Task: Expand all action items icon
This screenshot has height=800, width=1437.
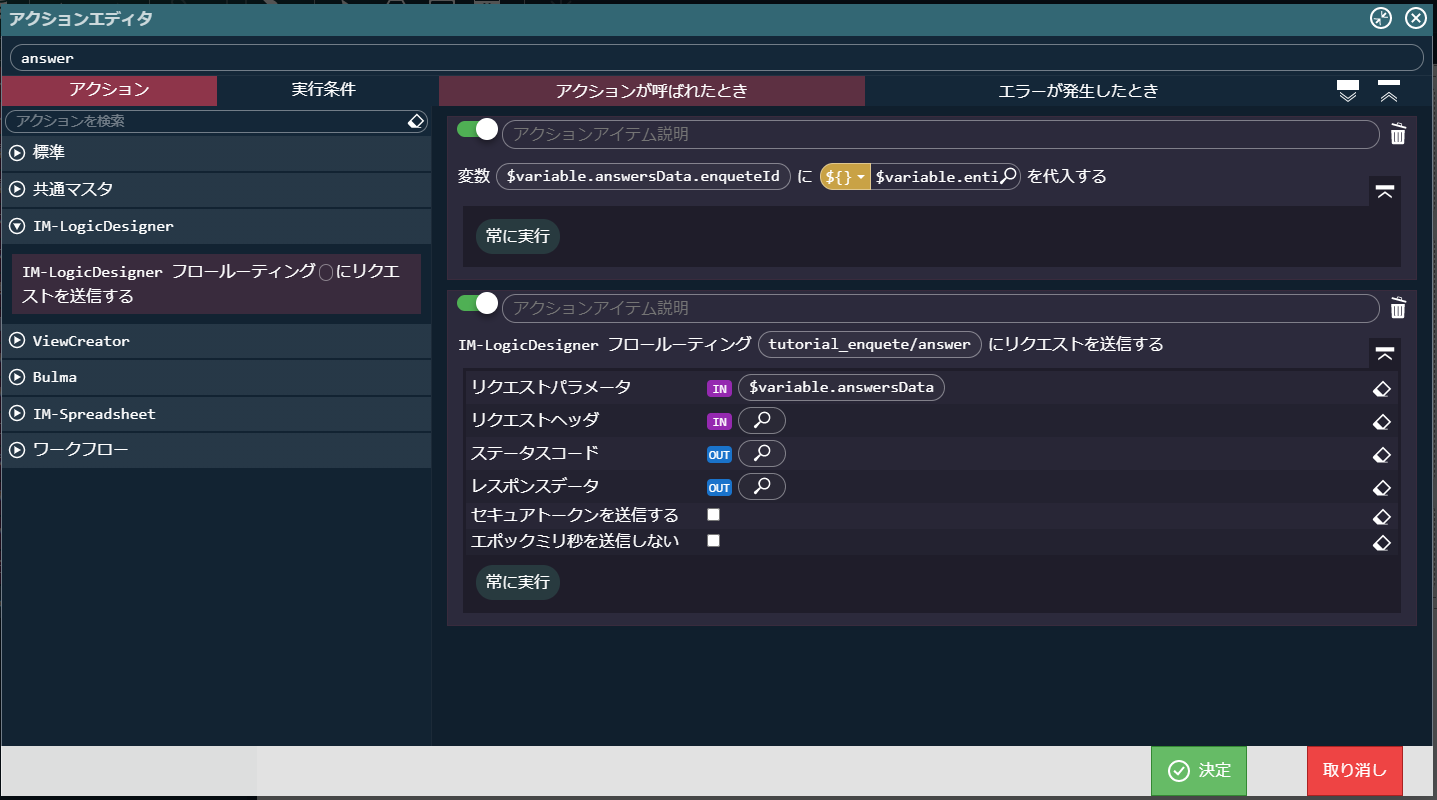Action: pyautogui.click(x=1348, y=91)
